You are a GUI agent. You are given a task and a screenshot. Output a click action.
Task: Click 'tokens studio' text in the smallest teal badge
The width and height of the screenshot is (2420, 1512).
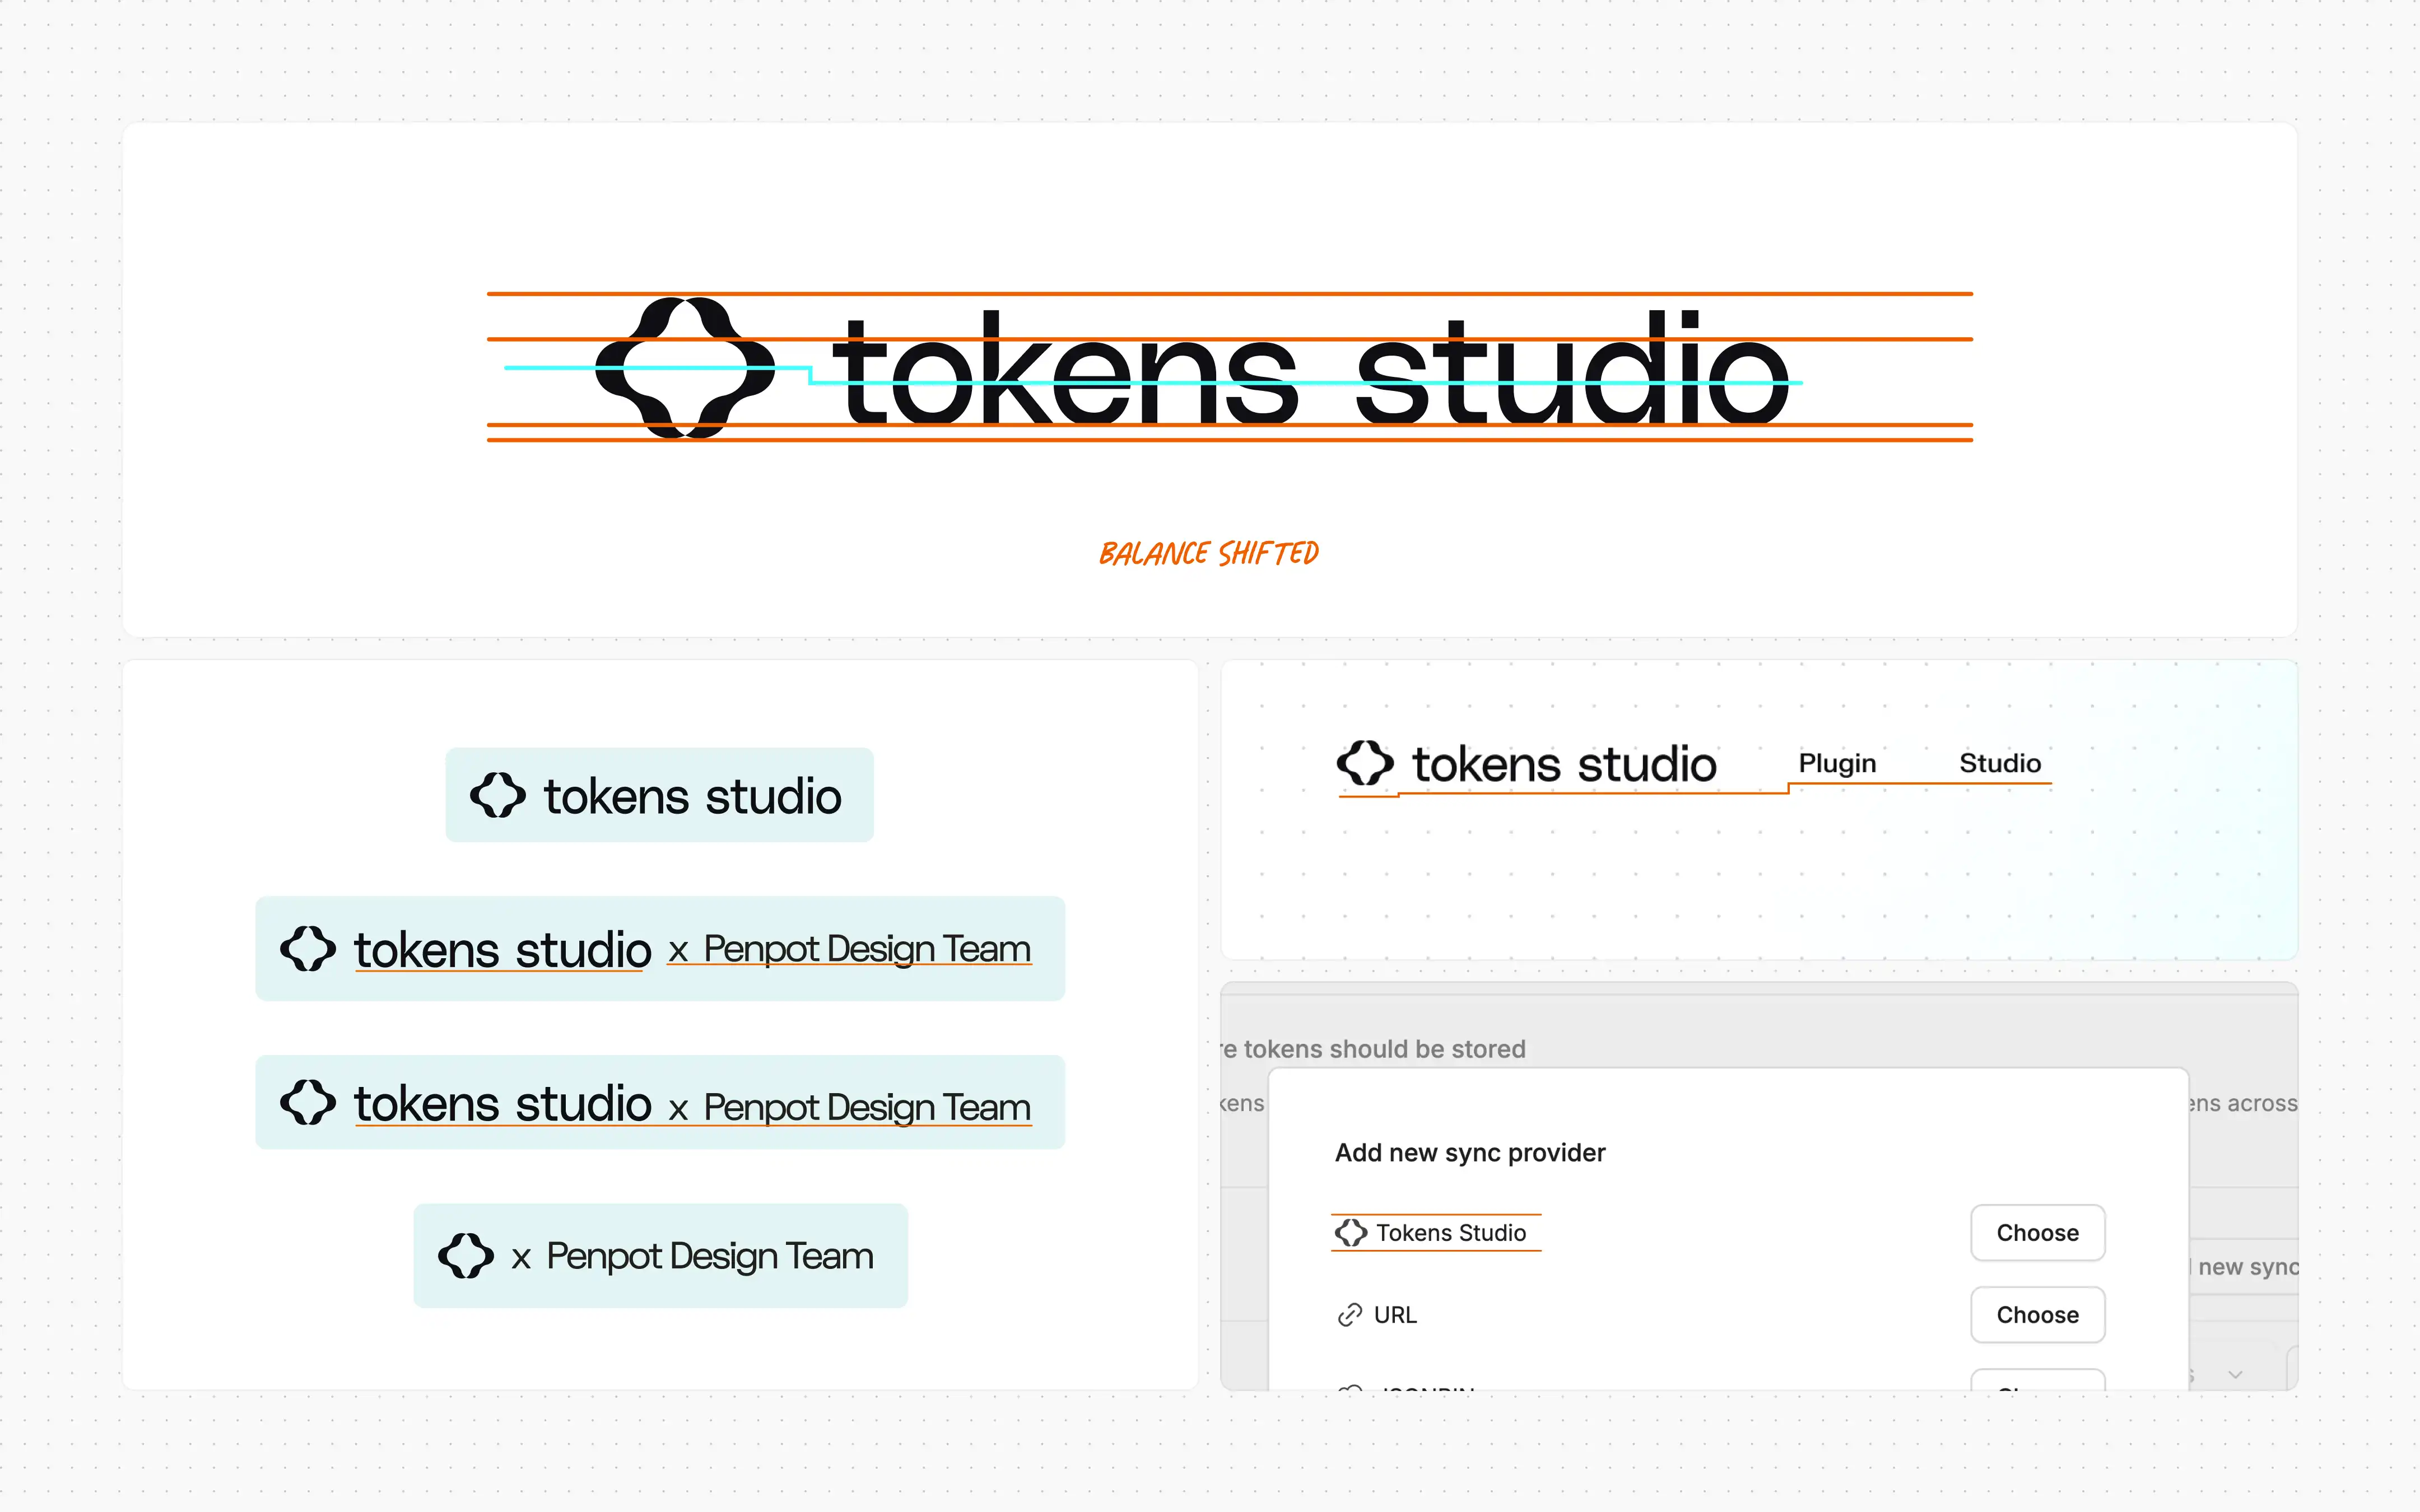[x=692, y=796]
